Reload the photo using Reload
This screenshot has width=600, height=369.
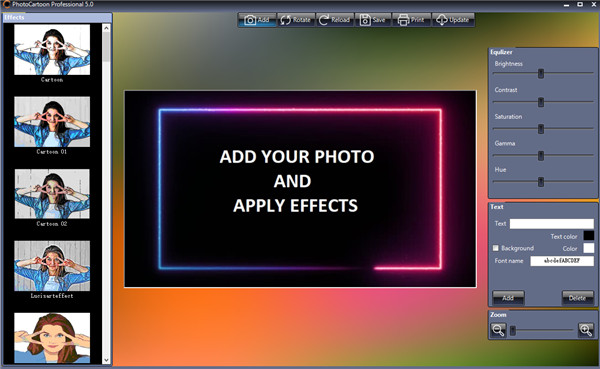(335, 20)
